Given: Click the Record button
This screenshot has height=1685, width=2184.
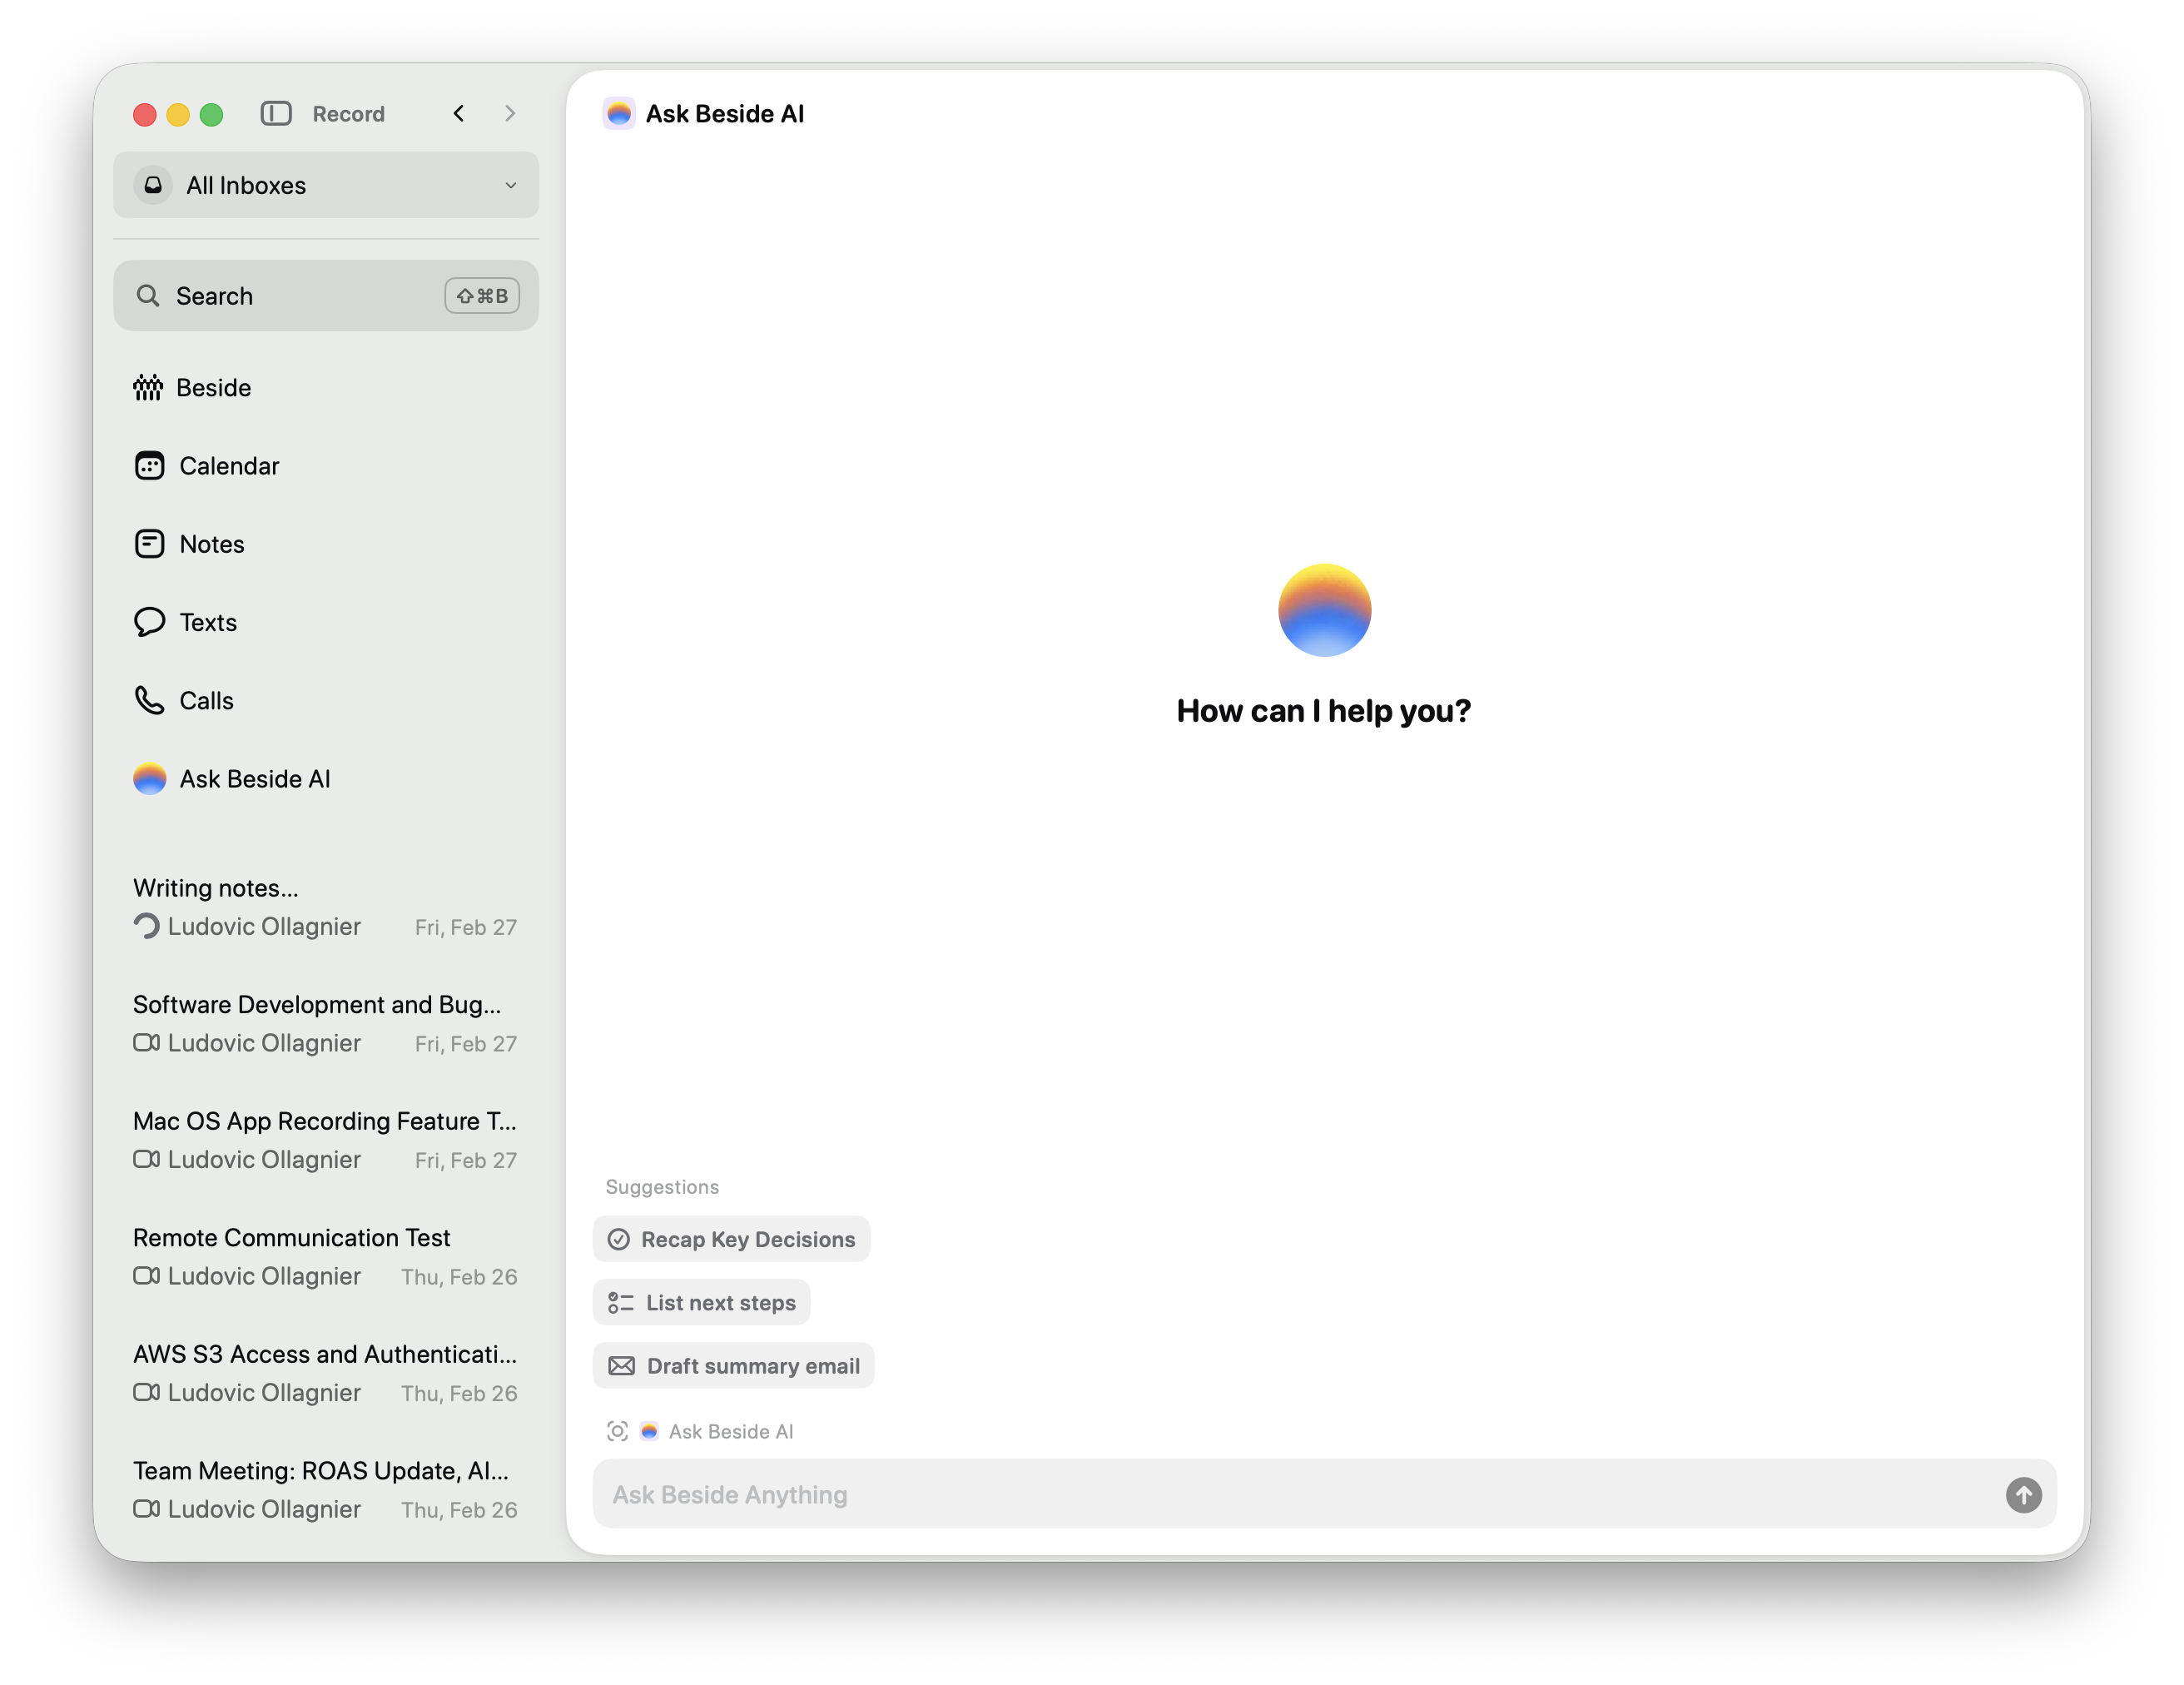Looking at the screenshot, I should click(x=348, y=114).
